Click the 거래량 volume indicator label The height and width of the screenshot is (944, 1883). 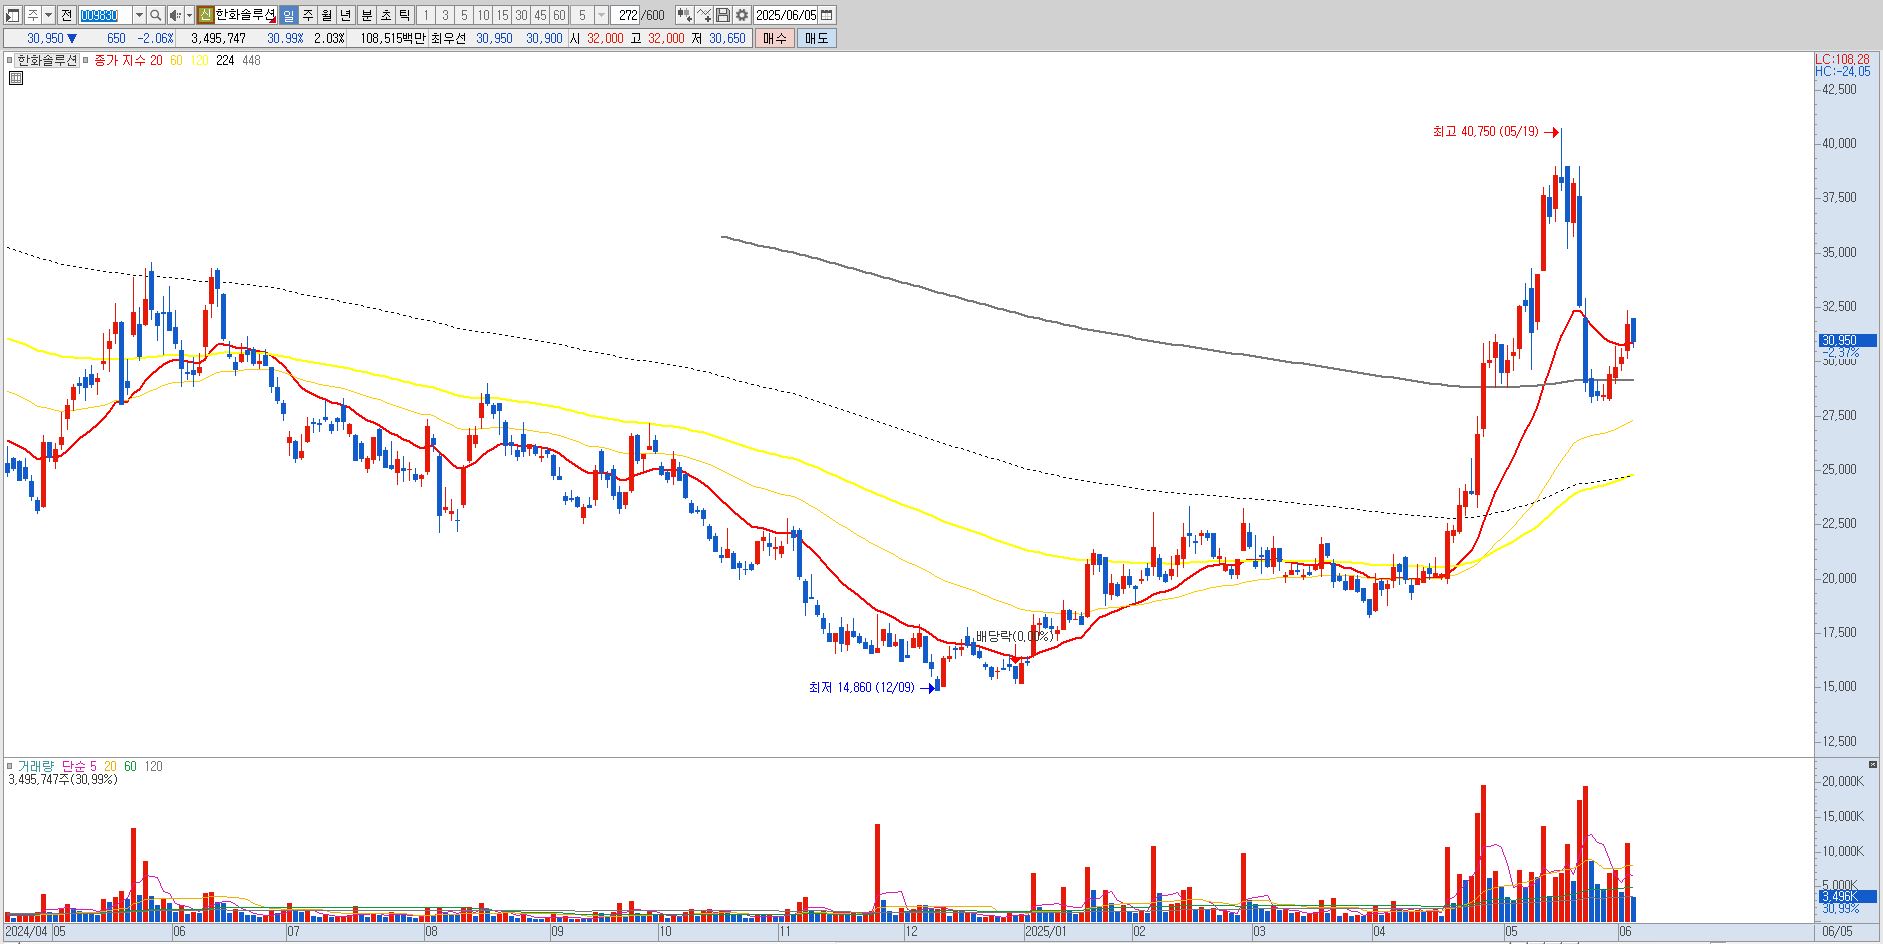(x=35, y=766)
